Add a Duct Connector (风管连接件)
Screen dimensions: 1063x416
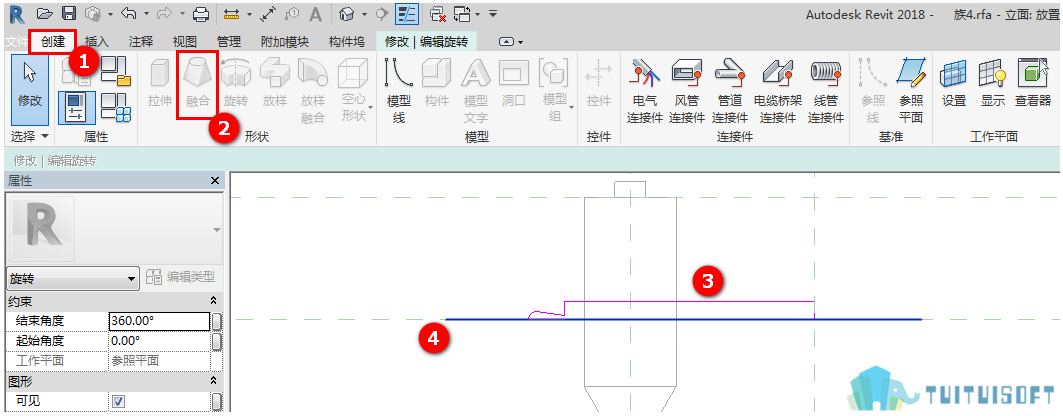[x=687, y=91]
